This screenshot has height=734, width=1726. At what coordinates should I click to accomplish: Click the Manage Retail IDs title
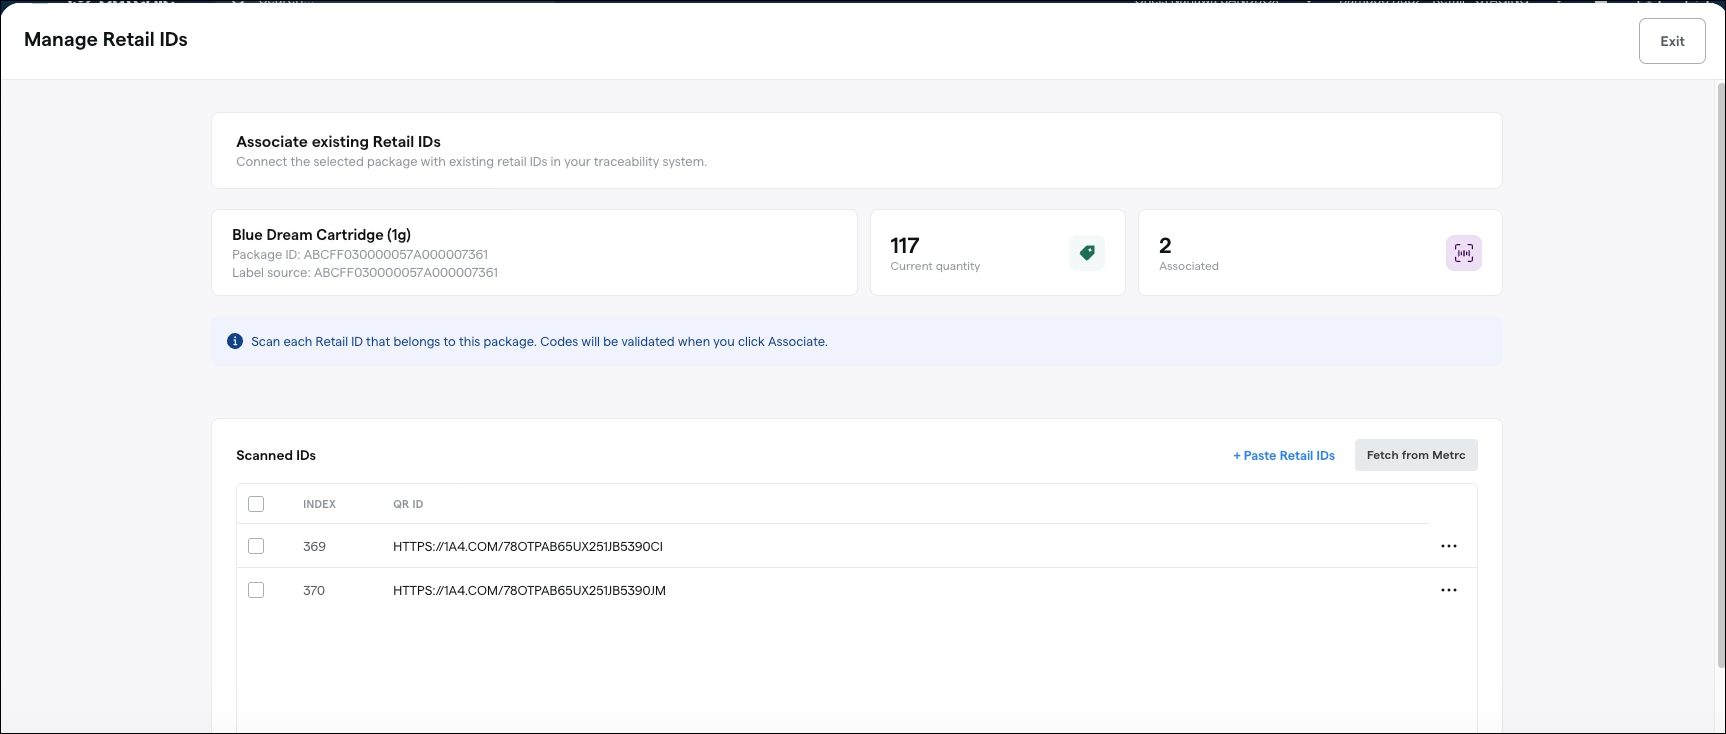(x=106, y=39)
